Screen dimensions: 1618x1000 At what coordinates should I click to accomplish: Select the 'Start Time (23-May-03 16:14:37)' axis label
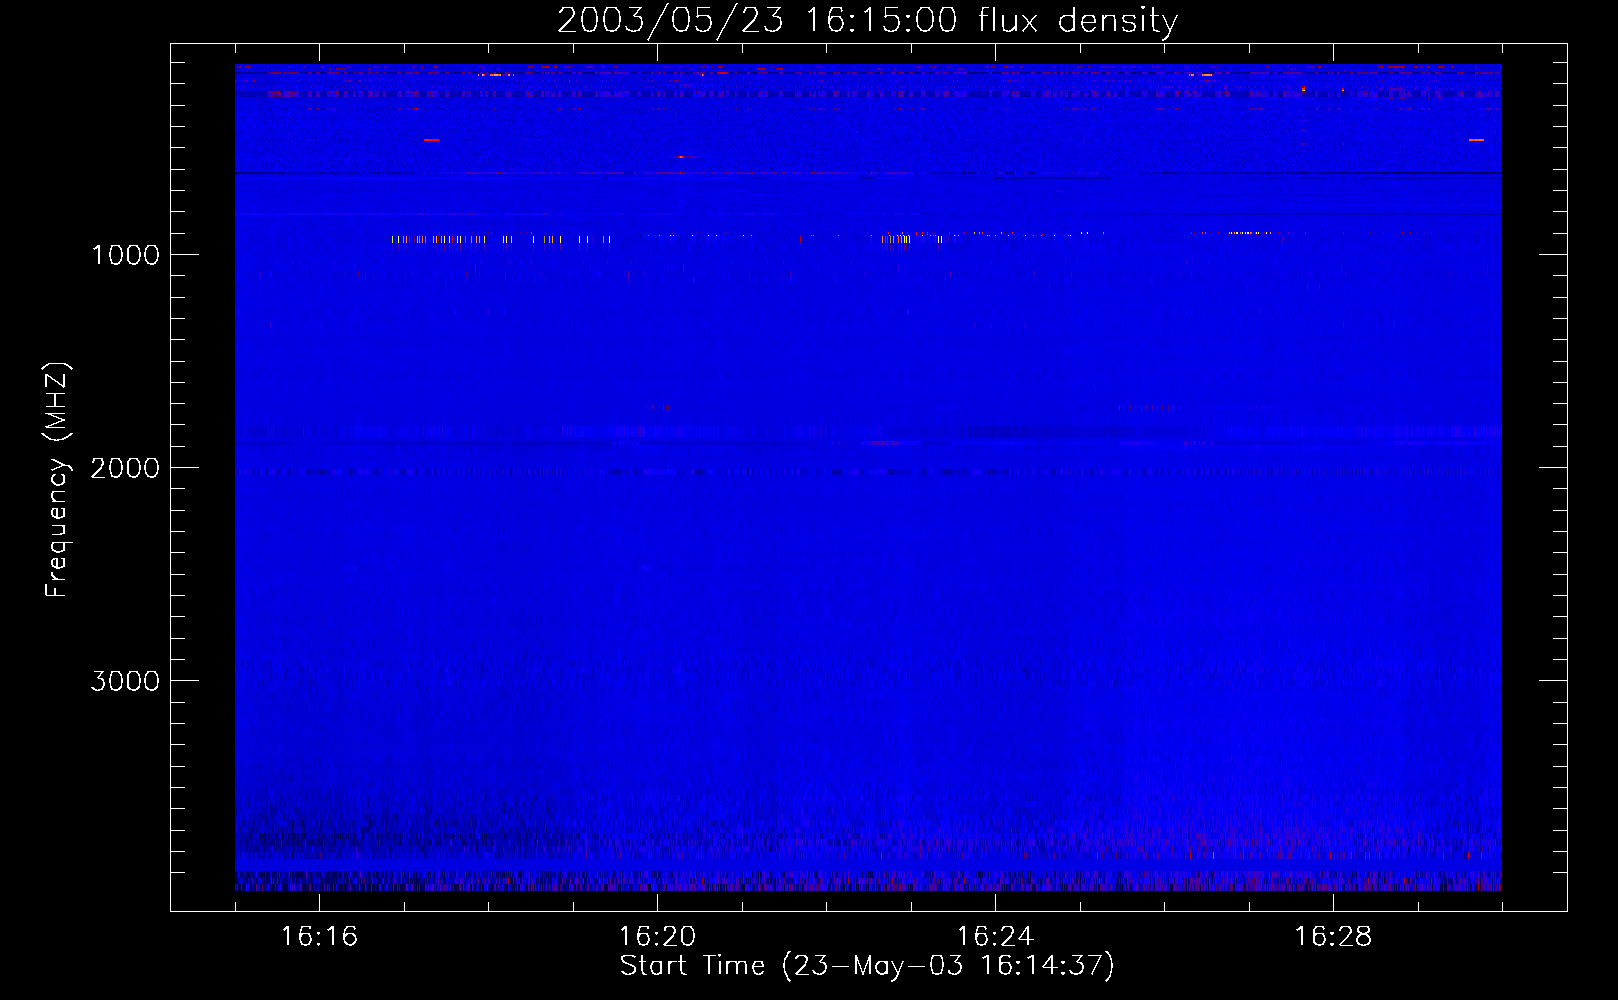click(867, 966)
